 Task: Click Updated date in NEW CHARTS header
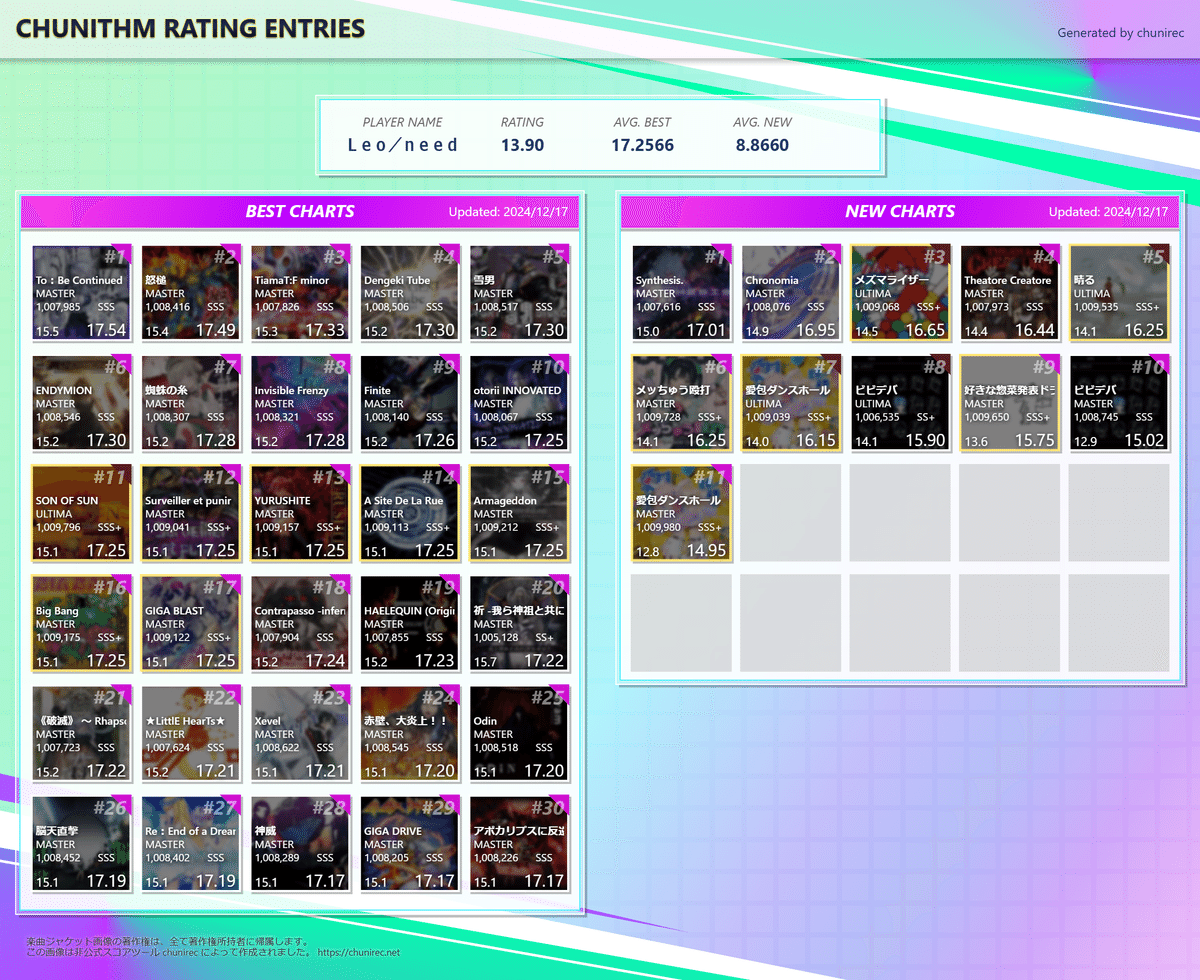tap(1108, 212)
